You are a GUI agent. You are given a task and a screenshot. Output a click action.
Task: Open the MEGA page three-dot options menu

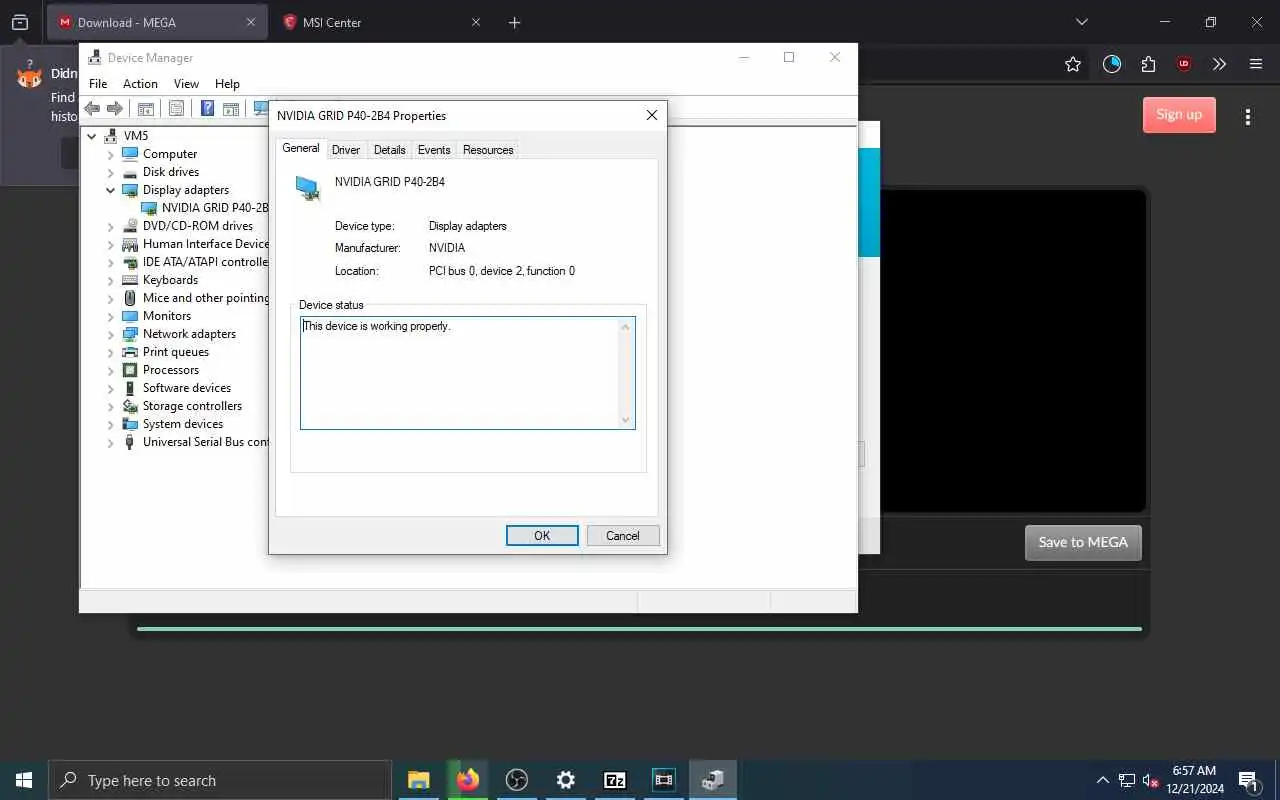[1248, 117]
